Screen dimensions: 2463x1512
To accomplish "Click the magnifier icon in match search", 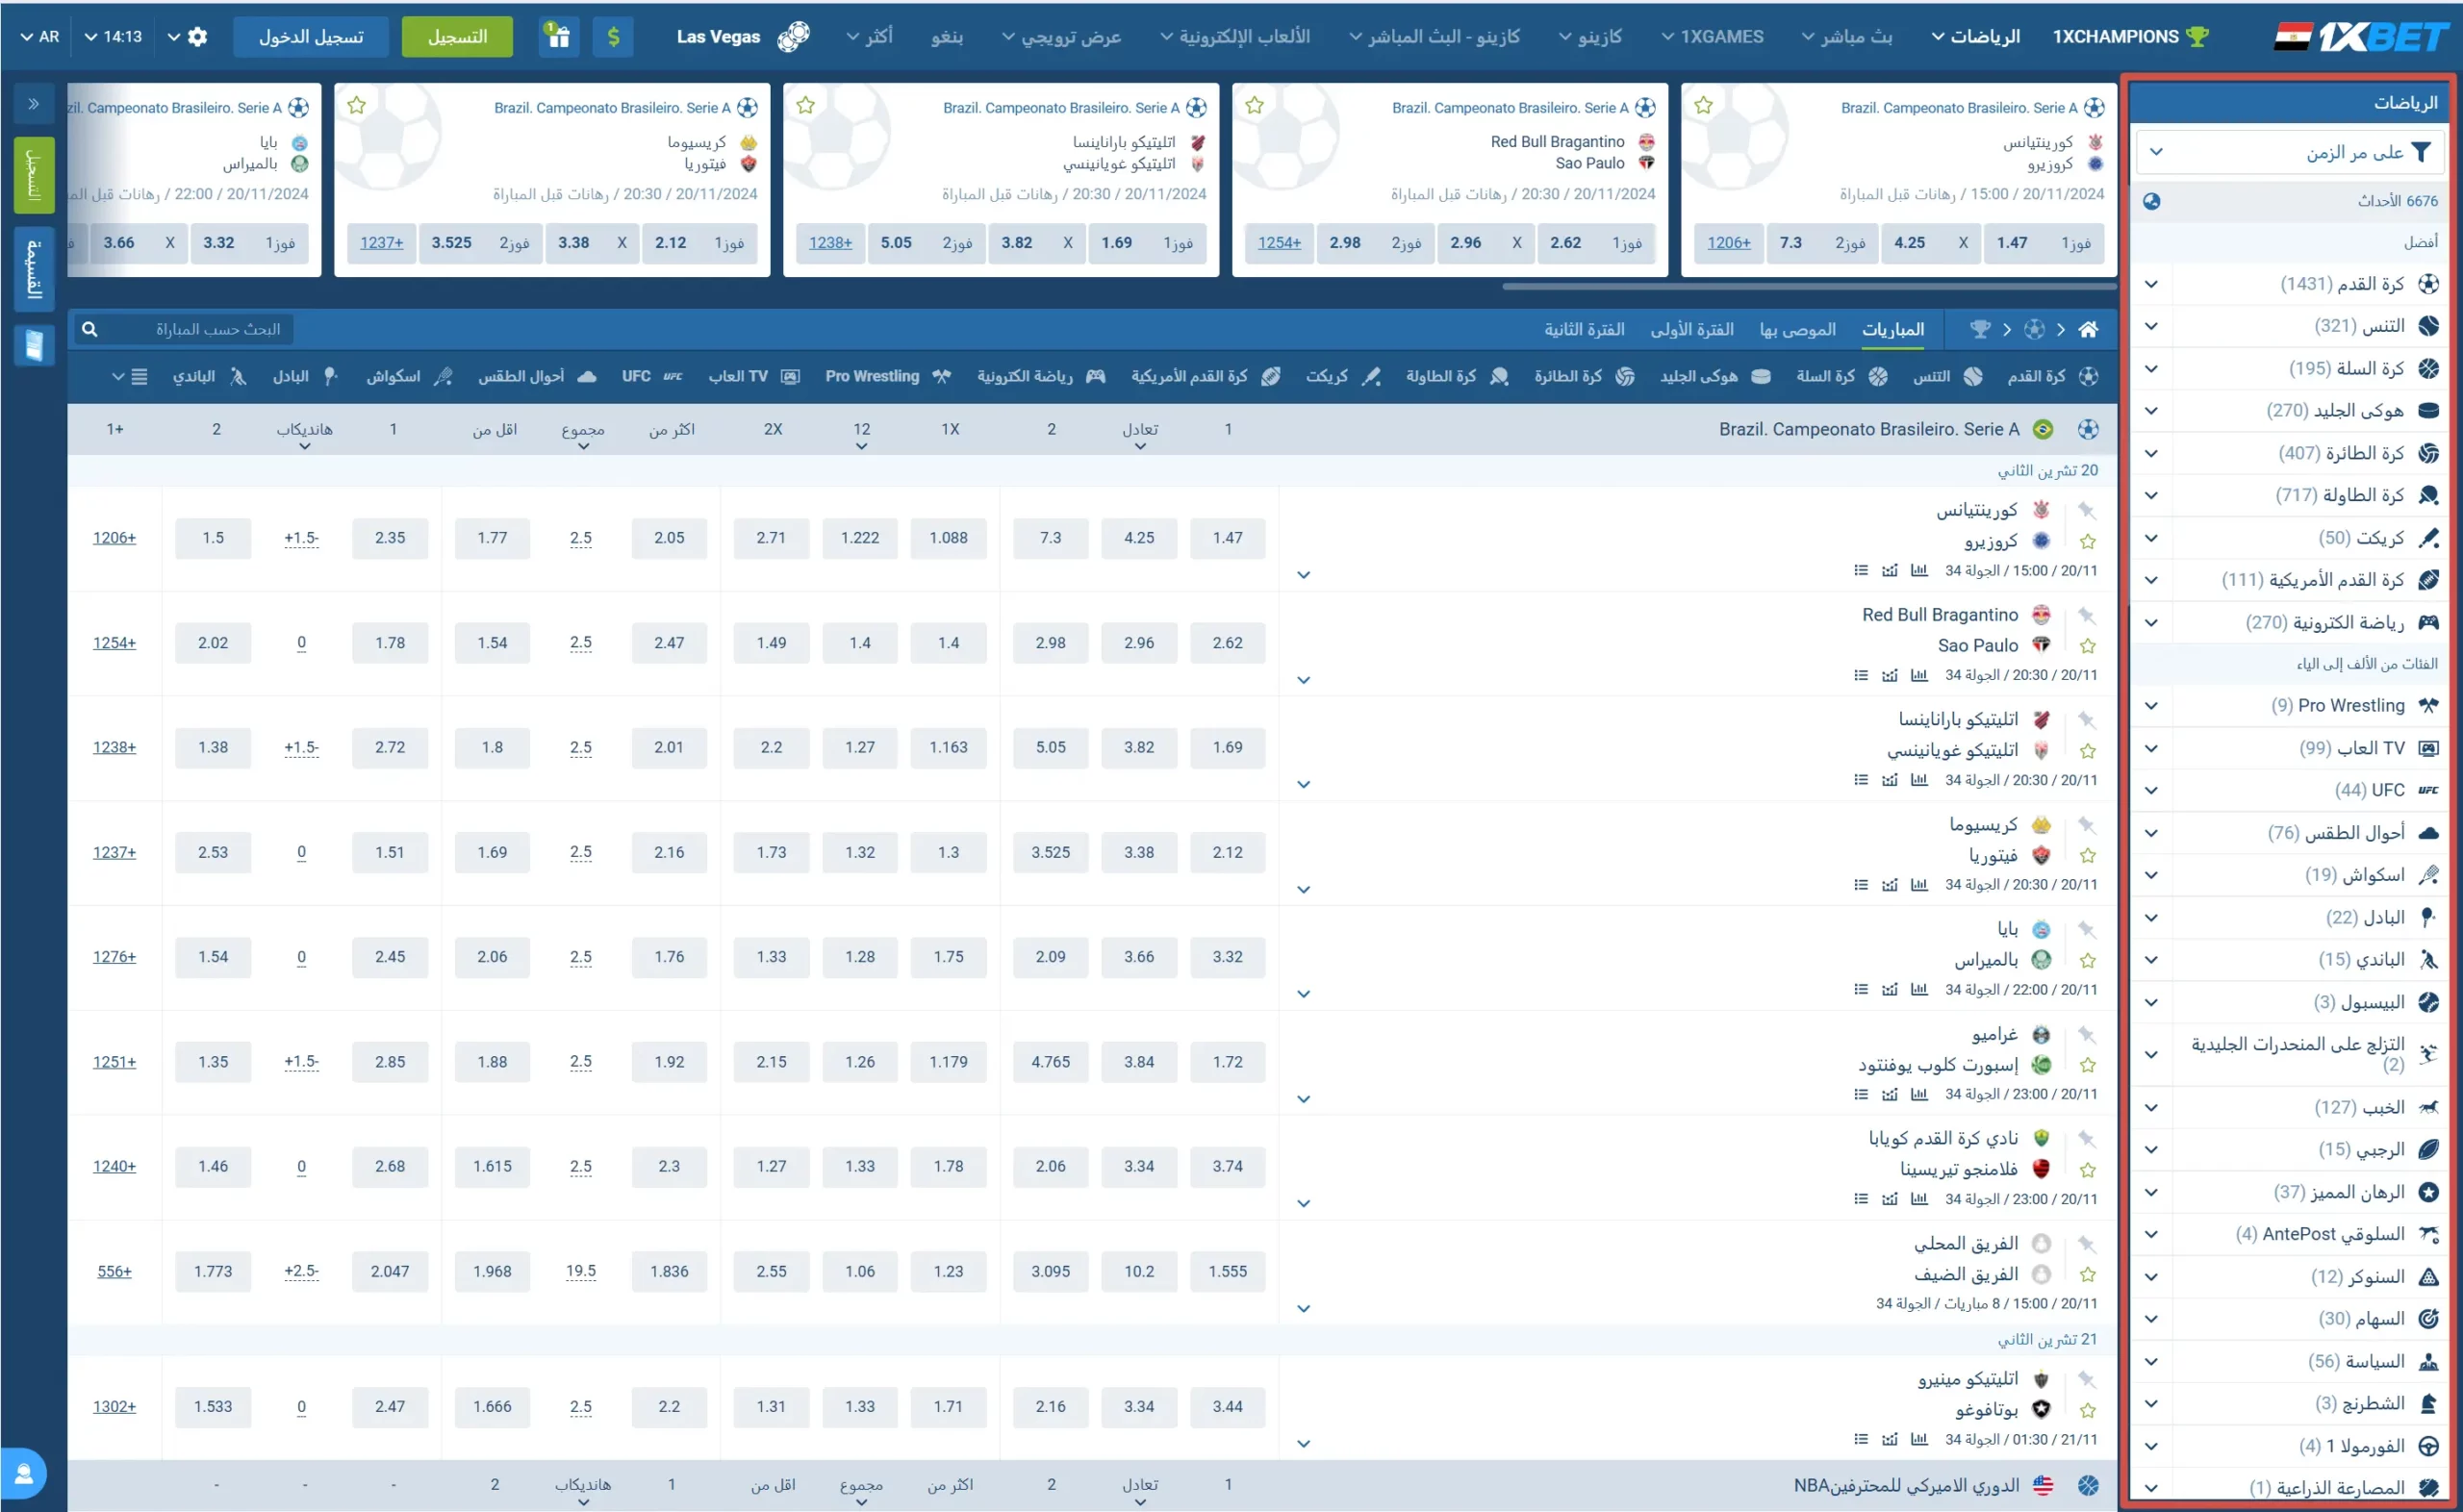I will click(90, 329).
